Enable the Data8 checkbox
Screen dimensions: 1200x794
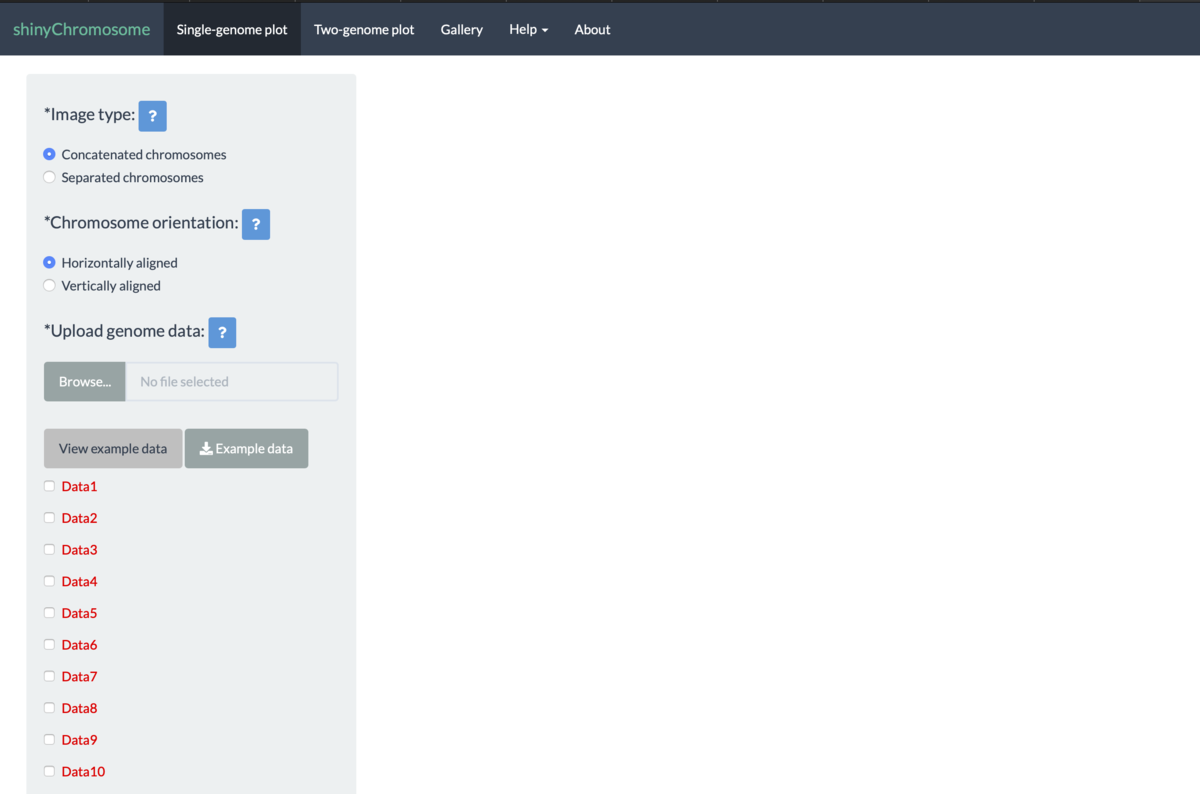pos(50,708)
